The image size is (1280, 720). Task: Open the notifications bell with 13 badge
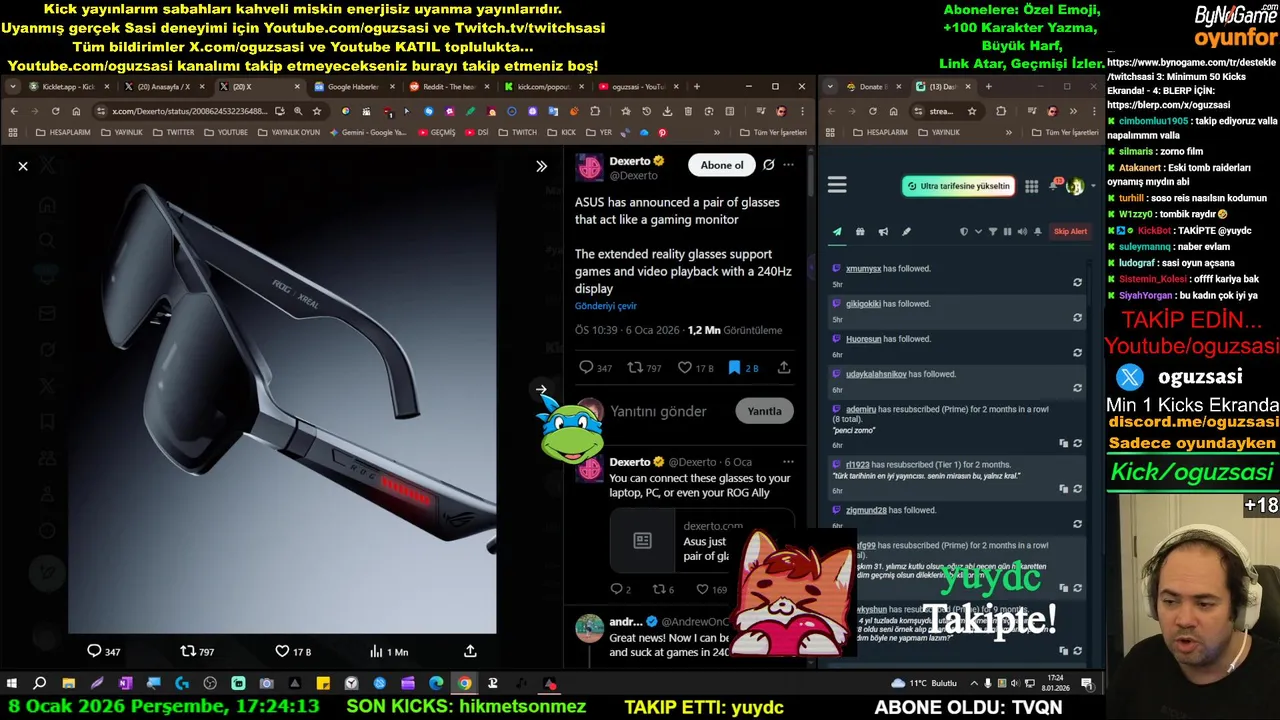pos(1053,185)
